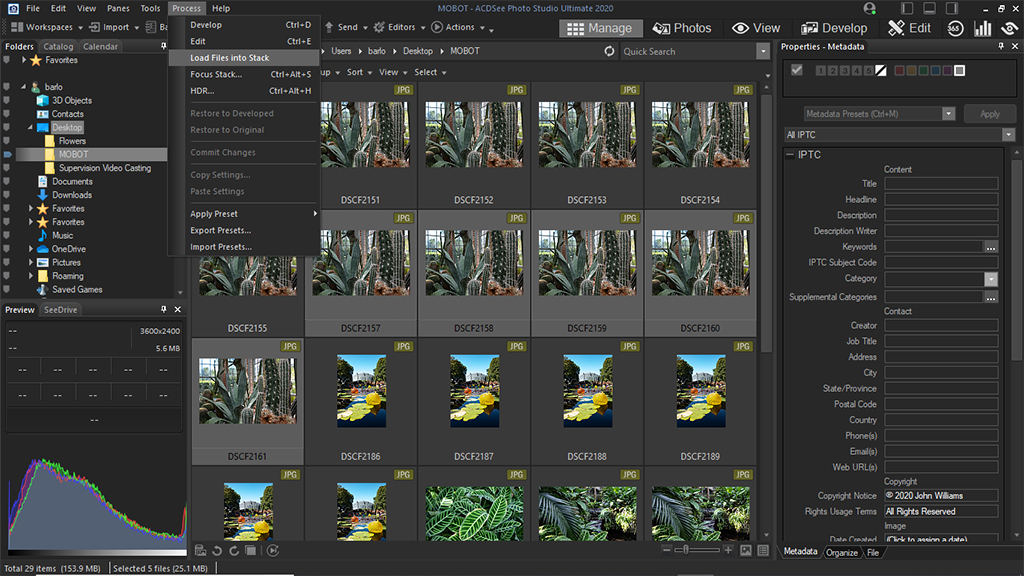
Task: Click the zoom-in plus icon for thumbnails
Action: [728, 550]
